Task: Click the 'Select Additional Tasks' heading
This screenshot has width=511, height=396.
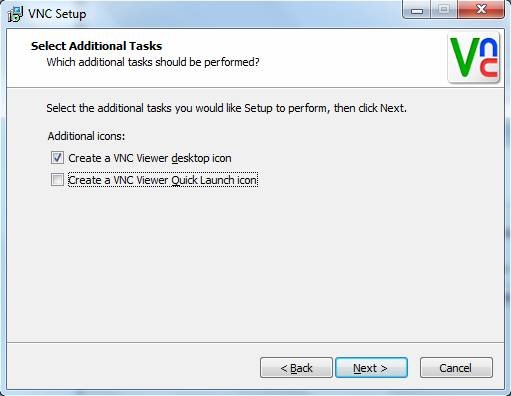Action: [x=96, y=46]
